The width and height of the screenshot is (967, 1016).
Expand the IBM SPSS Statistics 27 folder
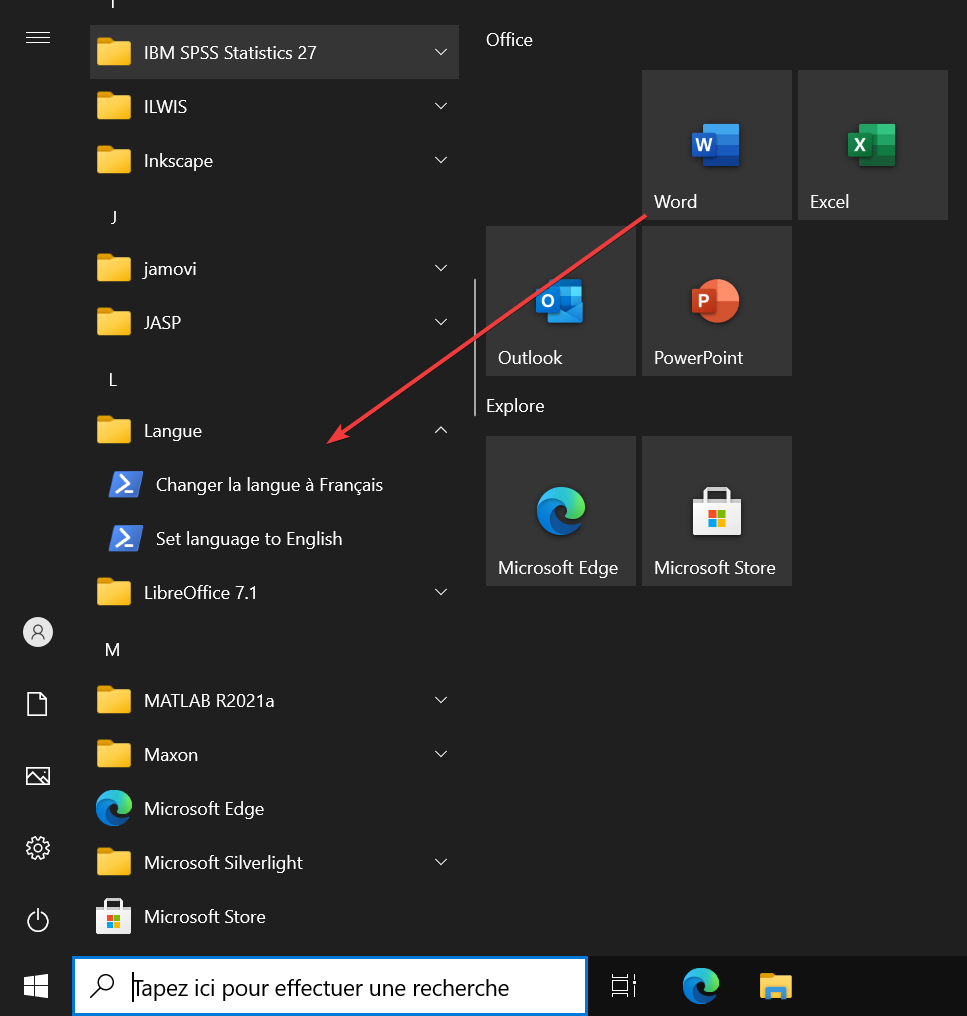click(274, 53)
